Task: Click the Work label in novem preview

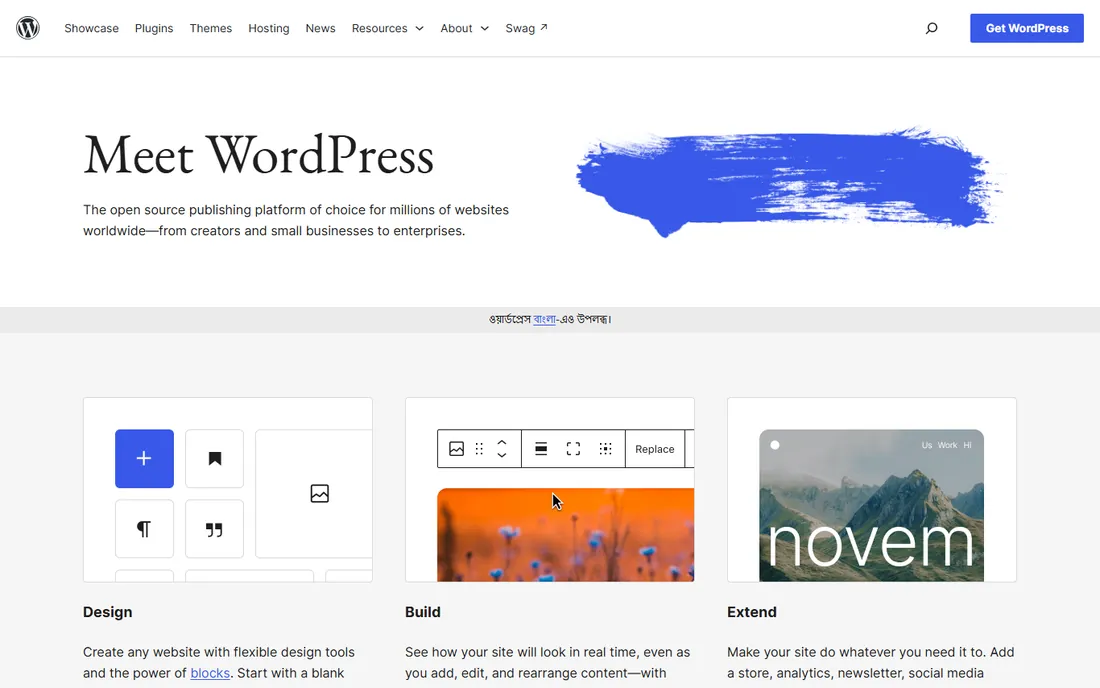Action: [947, 445]
